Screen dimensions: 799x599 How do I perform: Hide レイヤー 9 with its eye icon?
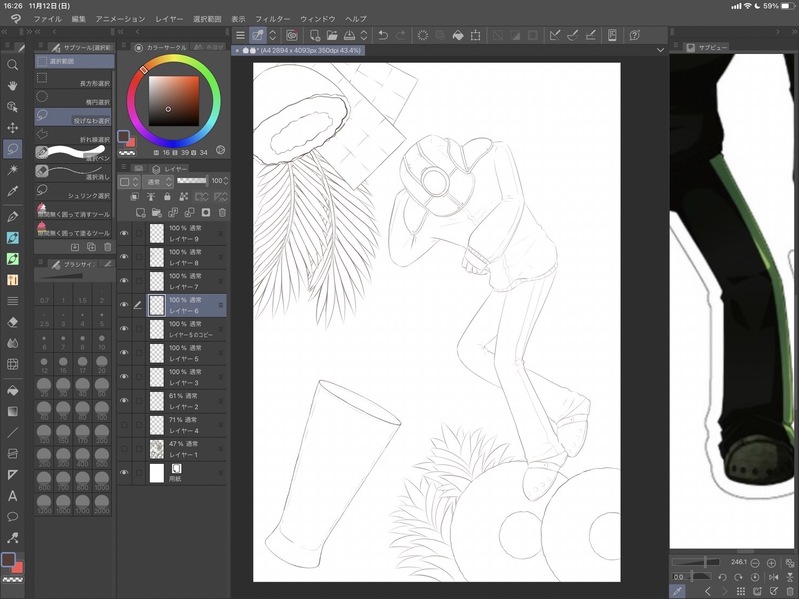click(124, 233)
